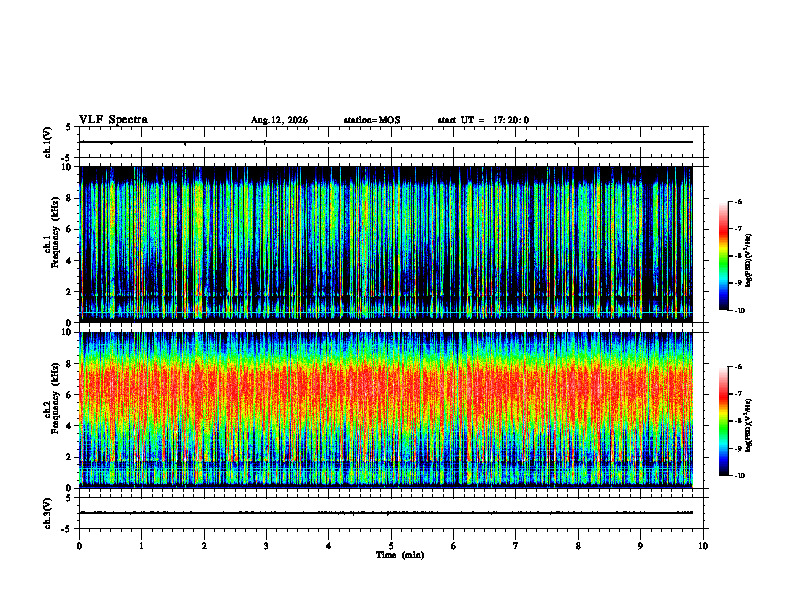Click the "Time (min)" x-axis label
This screenshot has width=792, height=612.
[x=400, y=555]
